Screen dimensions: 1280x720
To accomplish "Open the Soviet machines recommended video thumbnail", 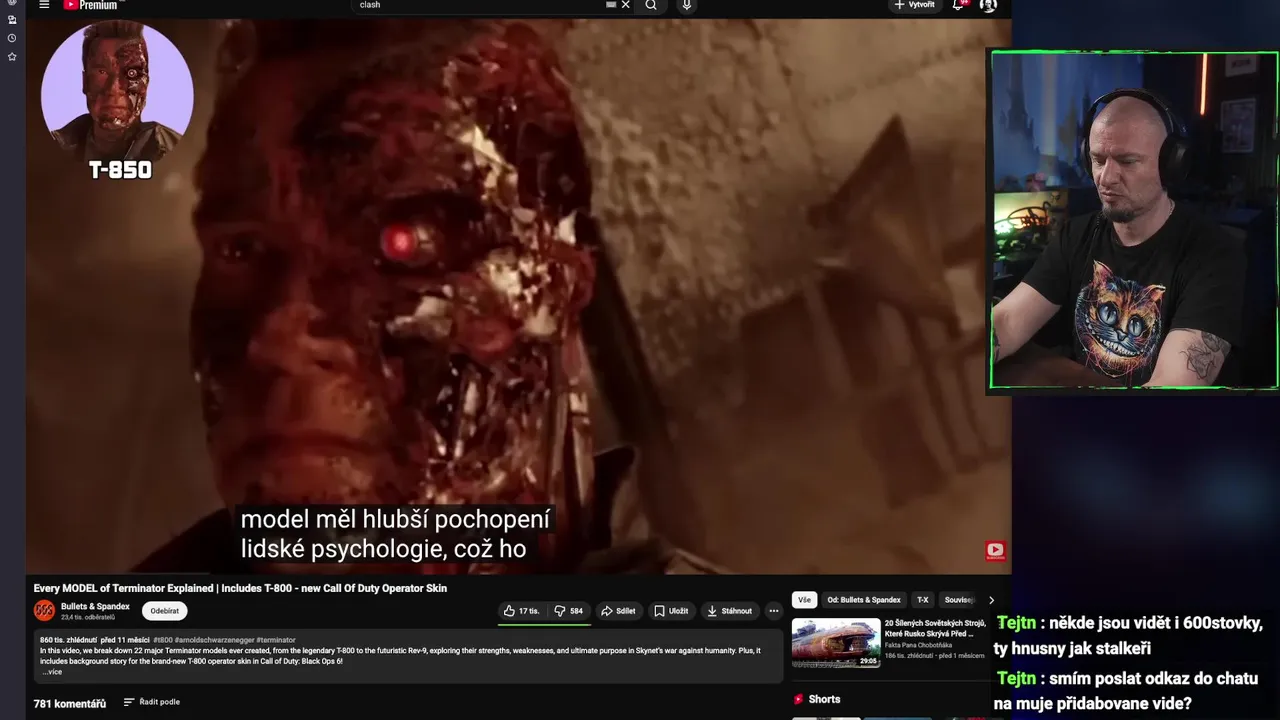I will coord(836,643).
